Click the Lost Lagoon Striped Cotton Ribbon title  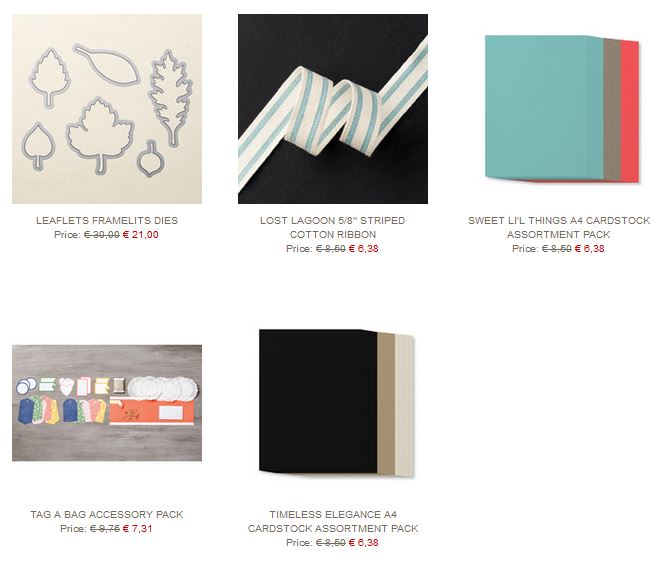333,227
